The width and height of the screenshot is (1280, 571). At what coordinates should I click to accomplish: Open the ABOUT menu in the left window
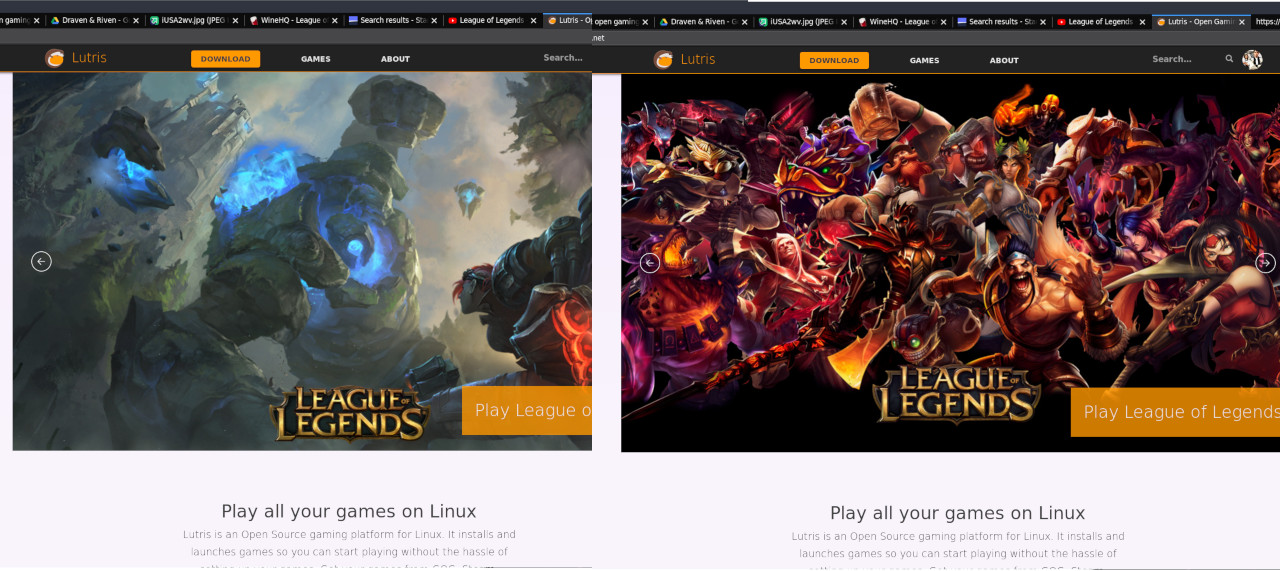(395, 59)
